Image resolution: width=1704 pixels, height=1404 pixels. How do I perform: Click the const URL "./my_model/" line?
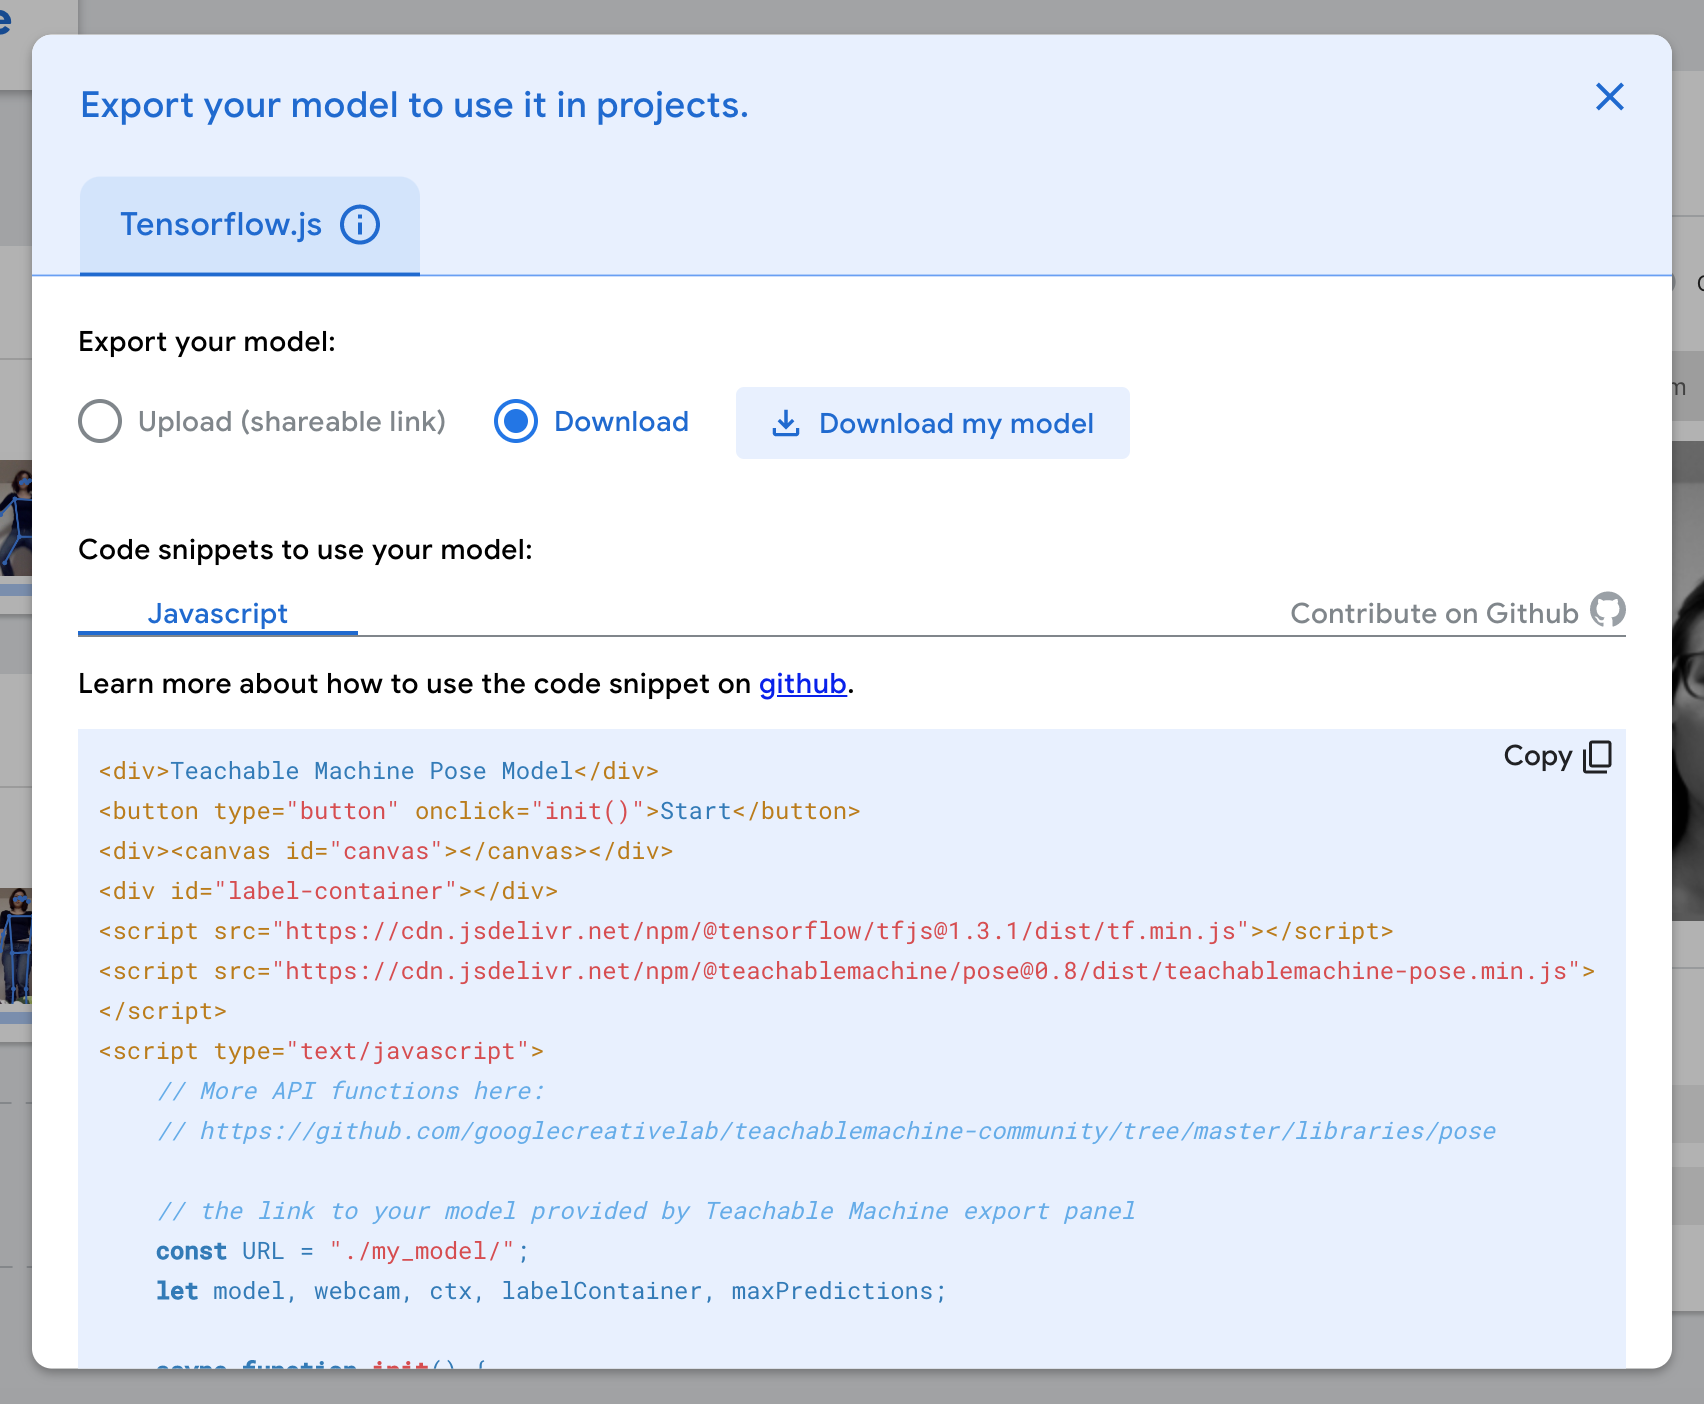click(x=343, y=1251)
